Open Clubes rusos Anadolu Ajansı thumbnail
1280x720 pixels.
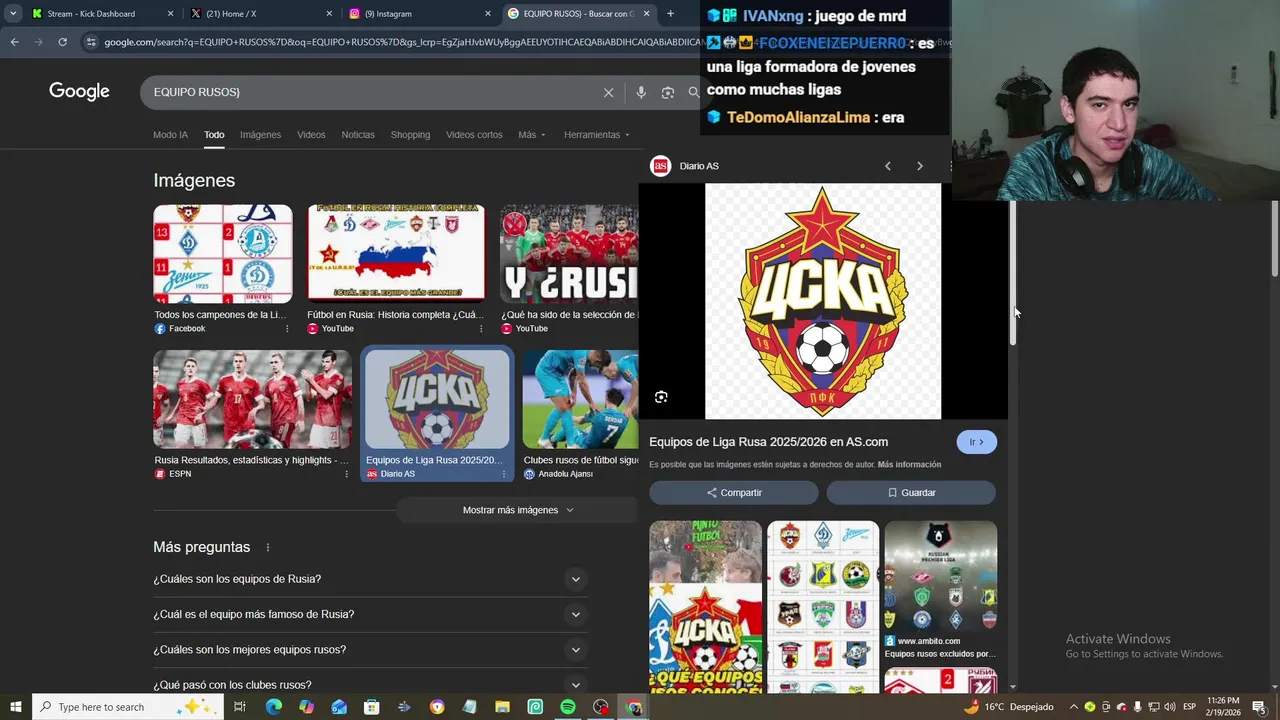580,399
